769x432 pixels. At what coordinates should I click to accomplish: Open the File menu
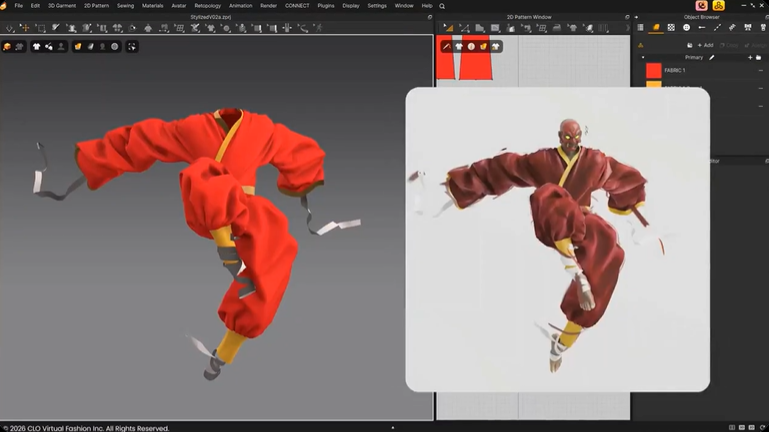click(19, 6)
